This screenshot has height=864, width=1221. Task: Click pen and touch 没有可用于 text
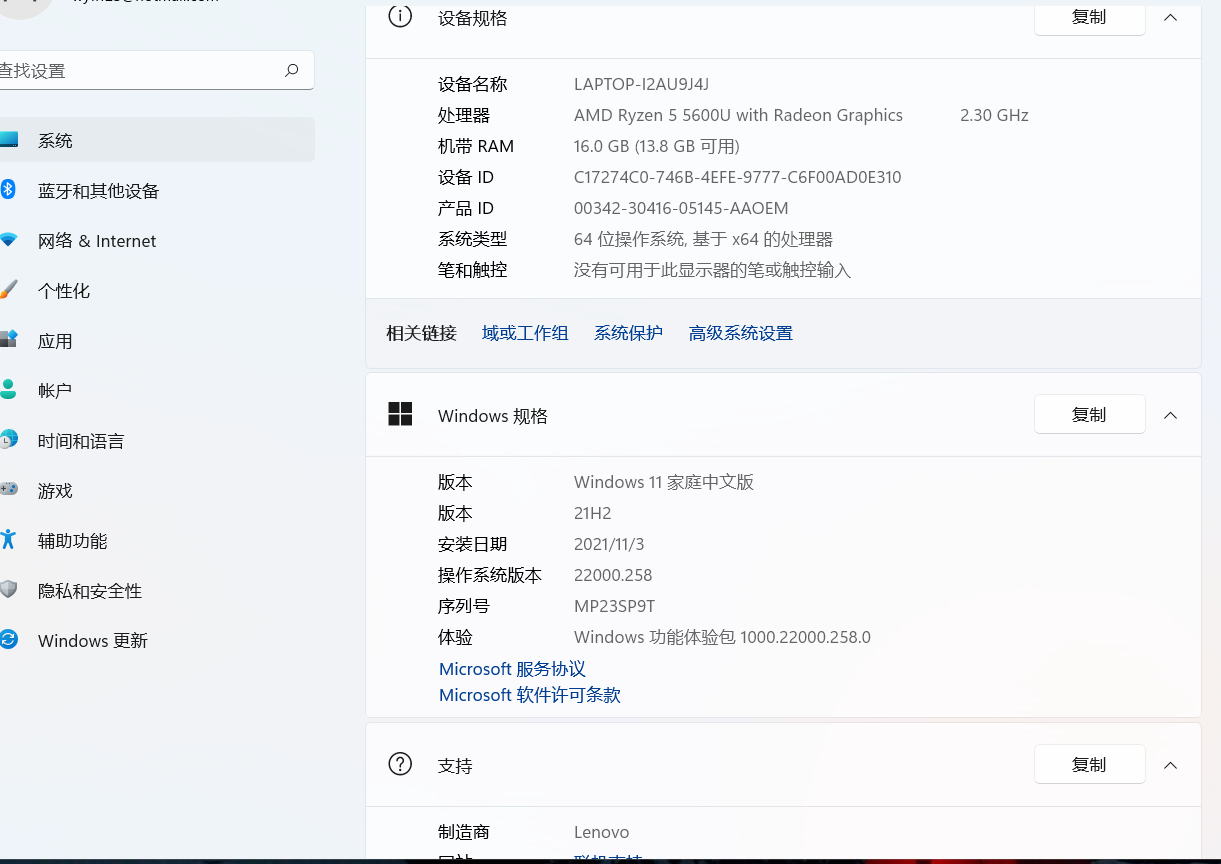712,270
